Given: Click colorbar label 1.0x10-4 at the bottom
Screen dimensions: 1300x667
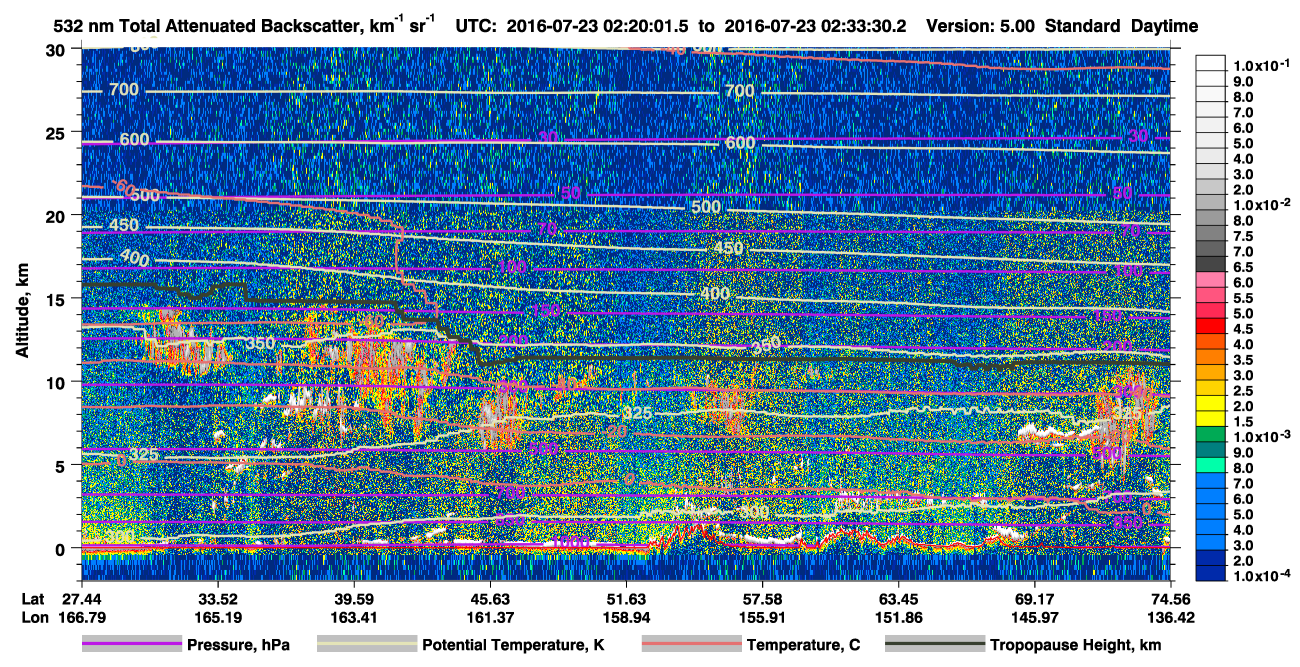Looking at the screenshot, I should coord(1264,575).
